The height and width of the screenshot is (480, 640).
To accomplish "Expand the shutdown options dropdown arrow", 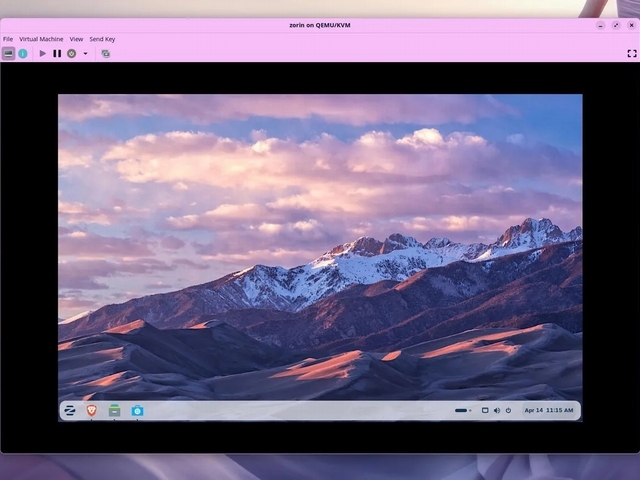I will click(85, 53).
